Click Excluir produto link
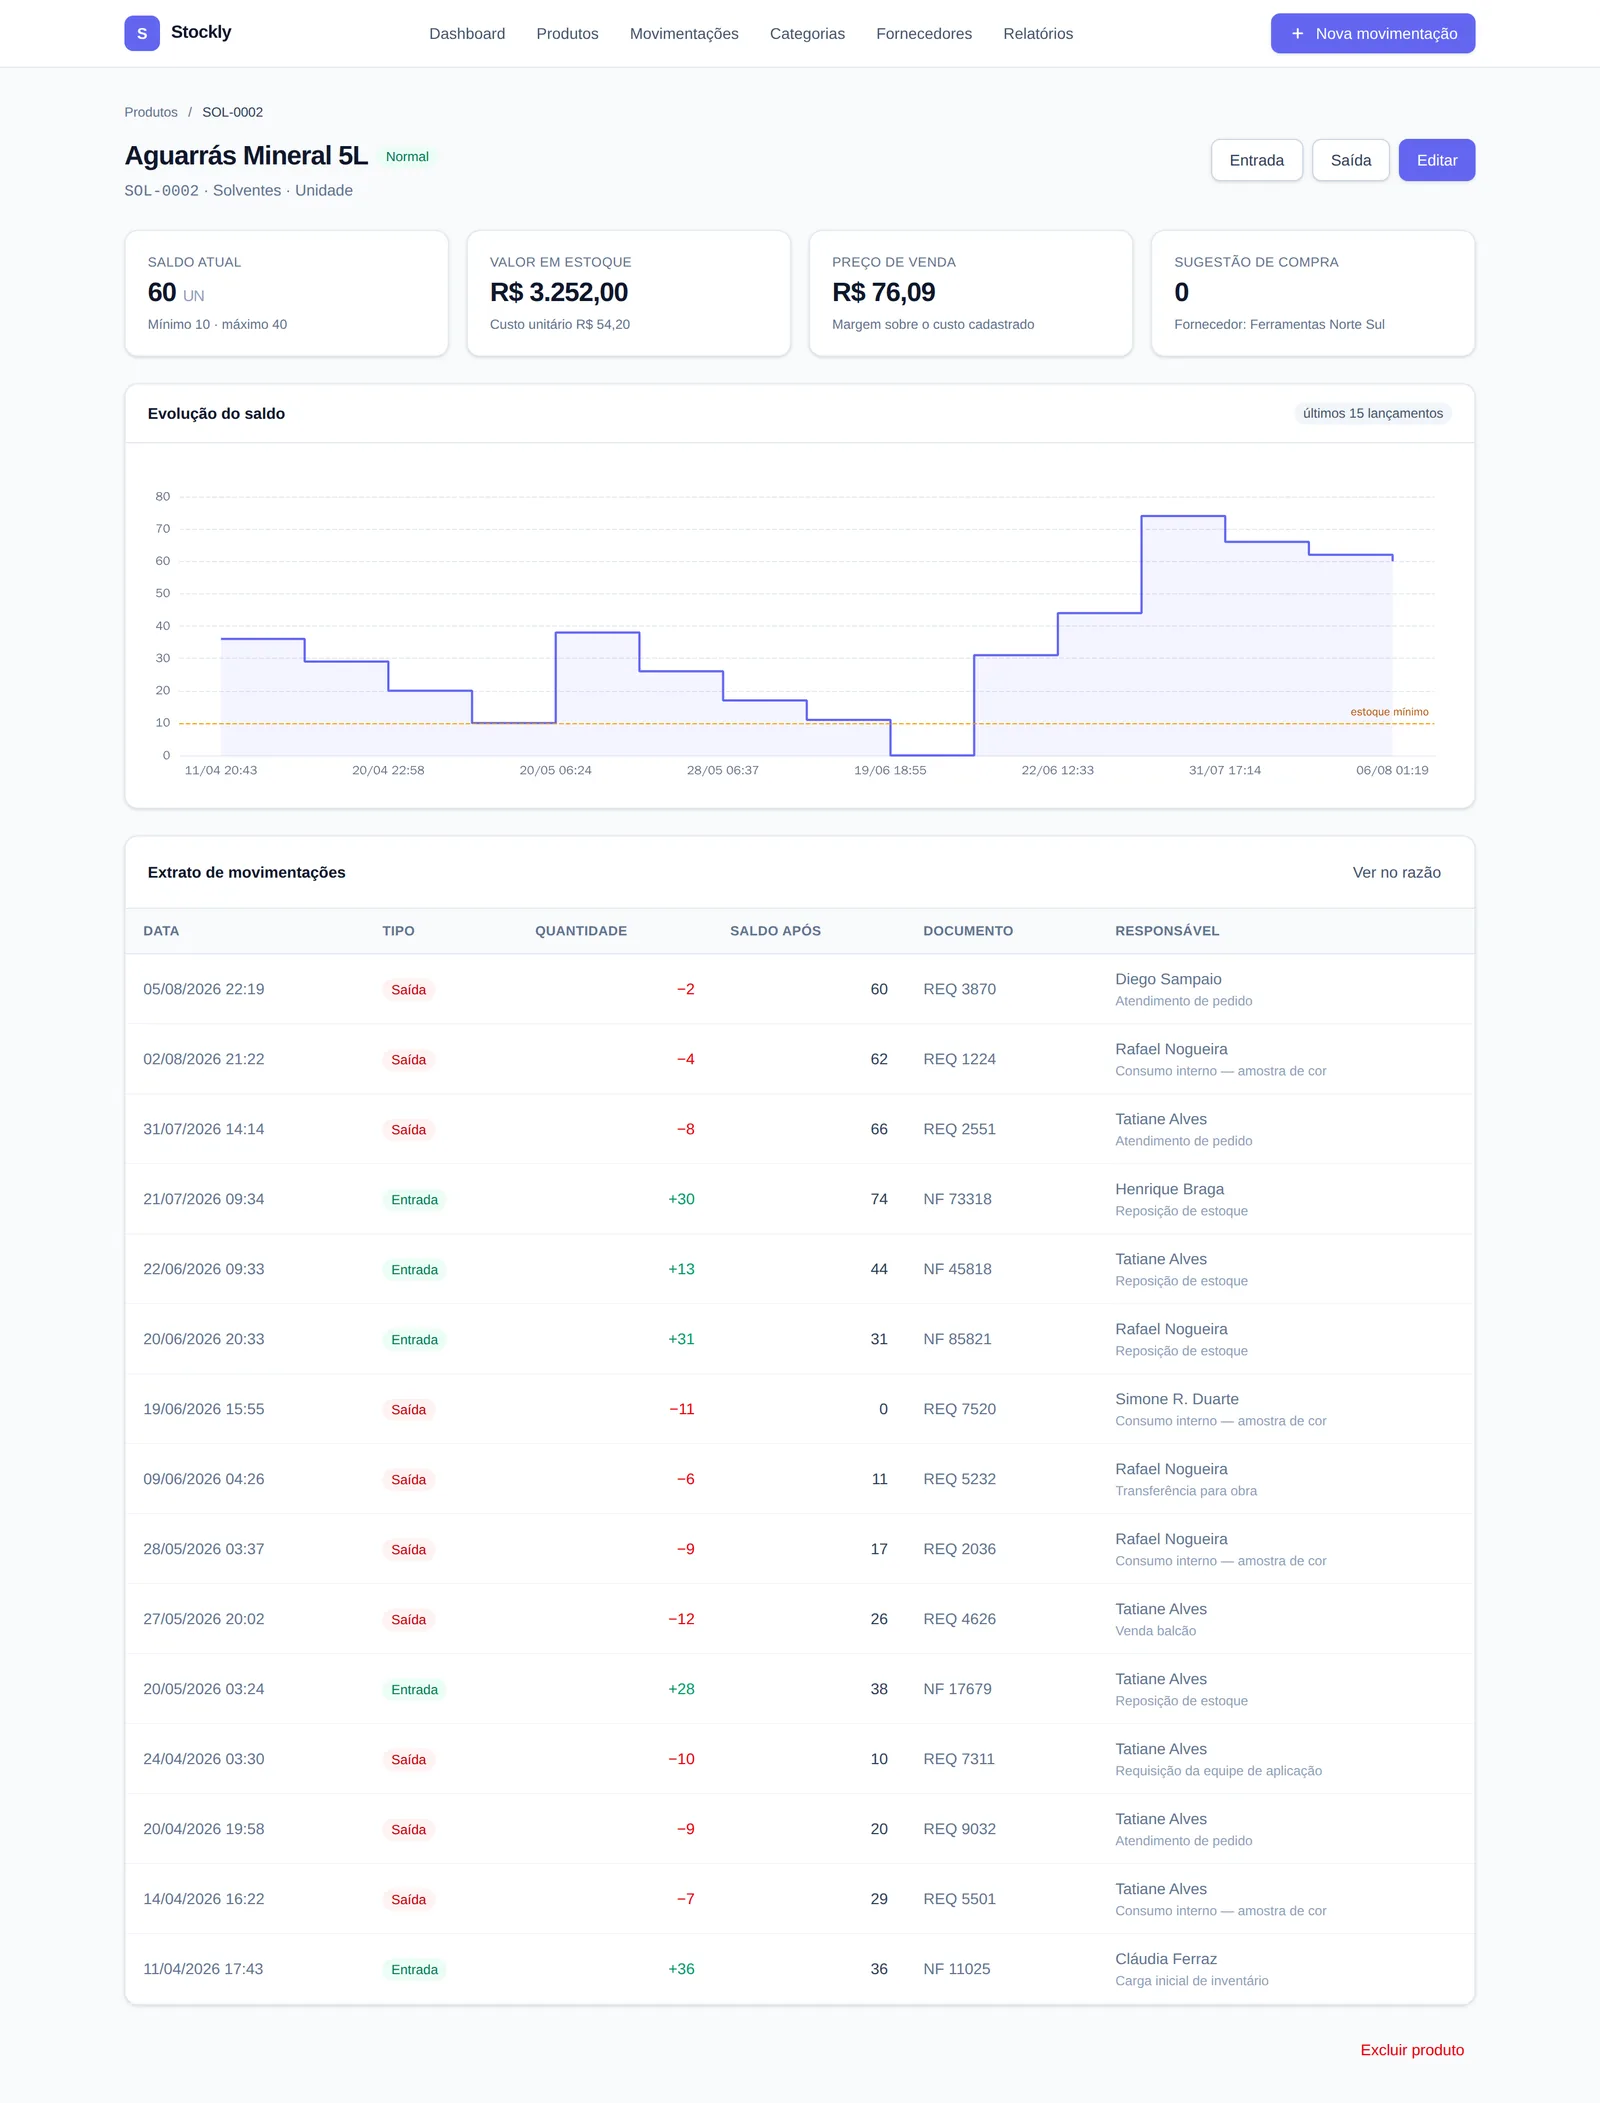The image size is (1600, 2103). tap(1411, 2050)
